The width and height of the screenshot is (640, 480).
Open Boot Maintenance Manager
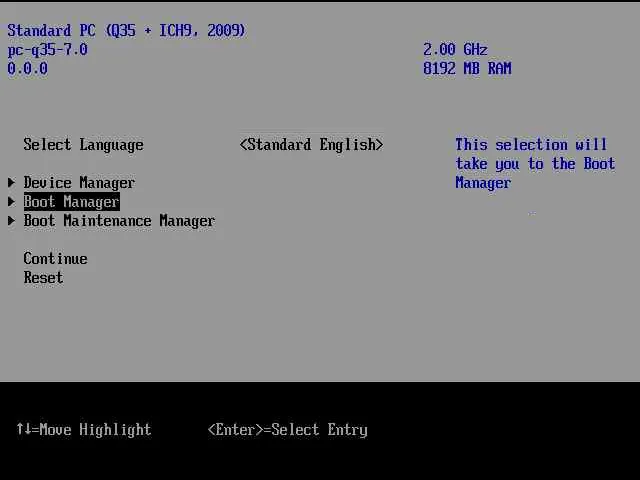(x=119, y=221)
